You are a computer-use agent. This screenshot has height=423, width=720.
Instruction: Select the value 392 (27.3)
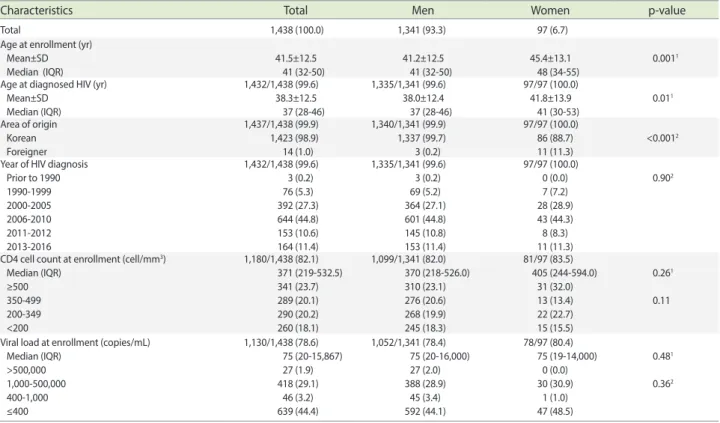pyautogui.click(x=298, y=206)
